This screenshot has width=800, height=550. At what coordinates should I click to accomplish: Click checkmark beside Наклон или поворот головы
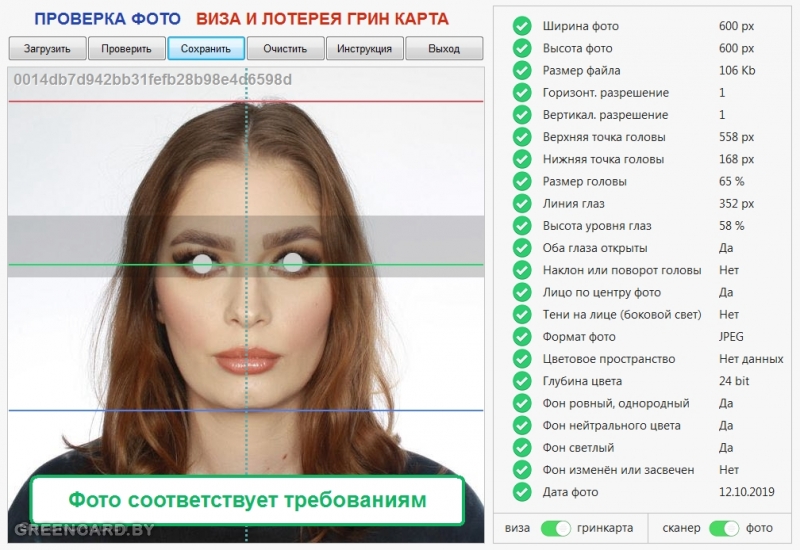pyautogui.click(x=522, y=270)
